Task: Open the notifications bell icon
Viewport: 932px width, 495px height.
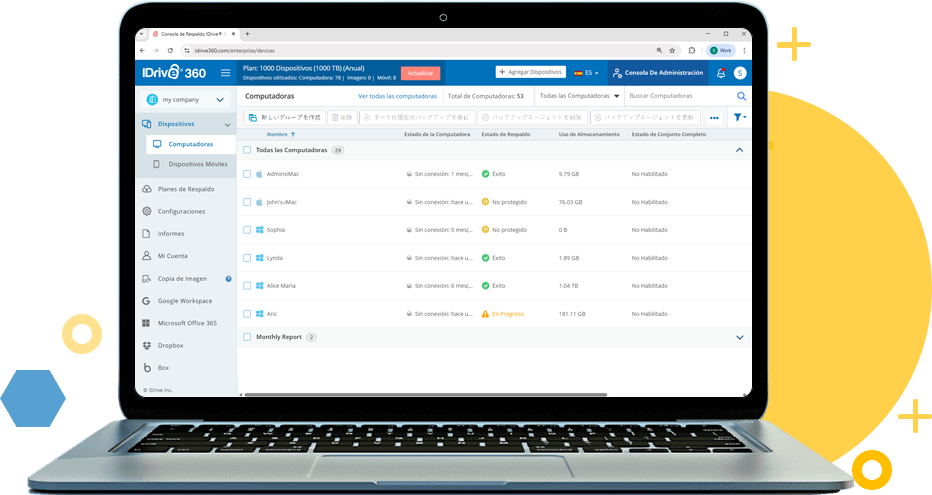Action: 720,73
